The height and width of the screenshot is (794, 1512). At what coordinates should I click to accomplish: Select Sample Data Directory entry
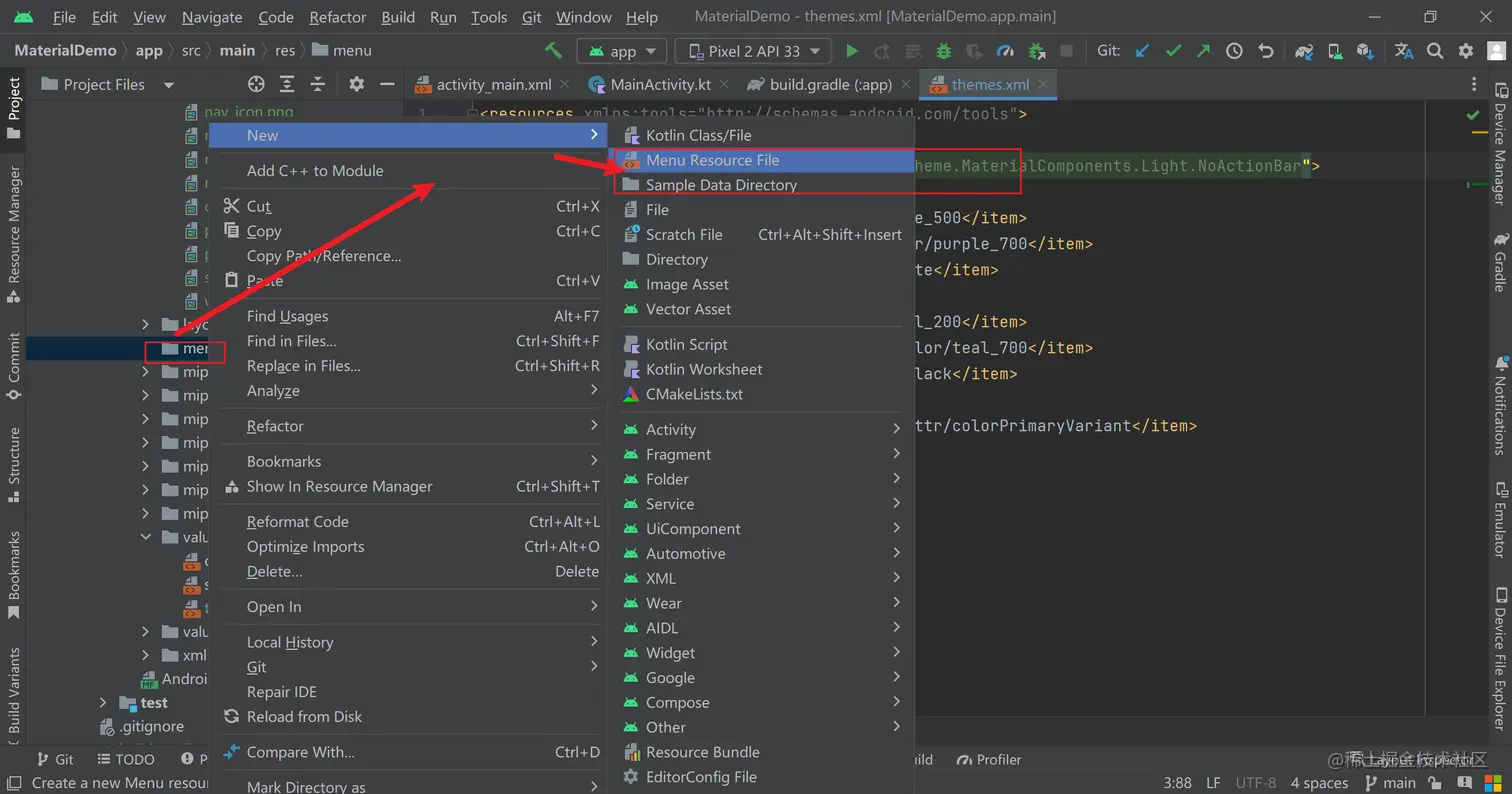(x=761, y=185)
